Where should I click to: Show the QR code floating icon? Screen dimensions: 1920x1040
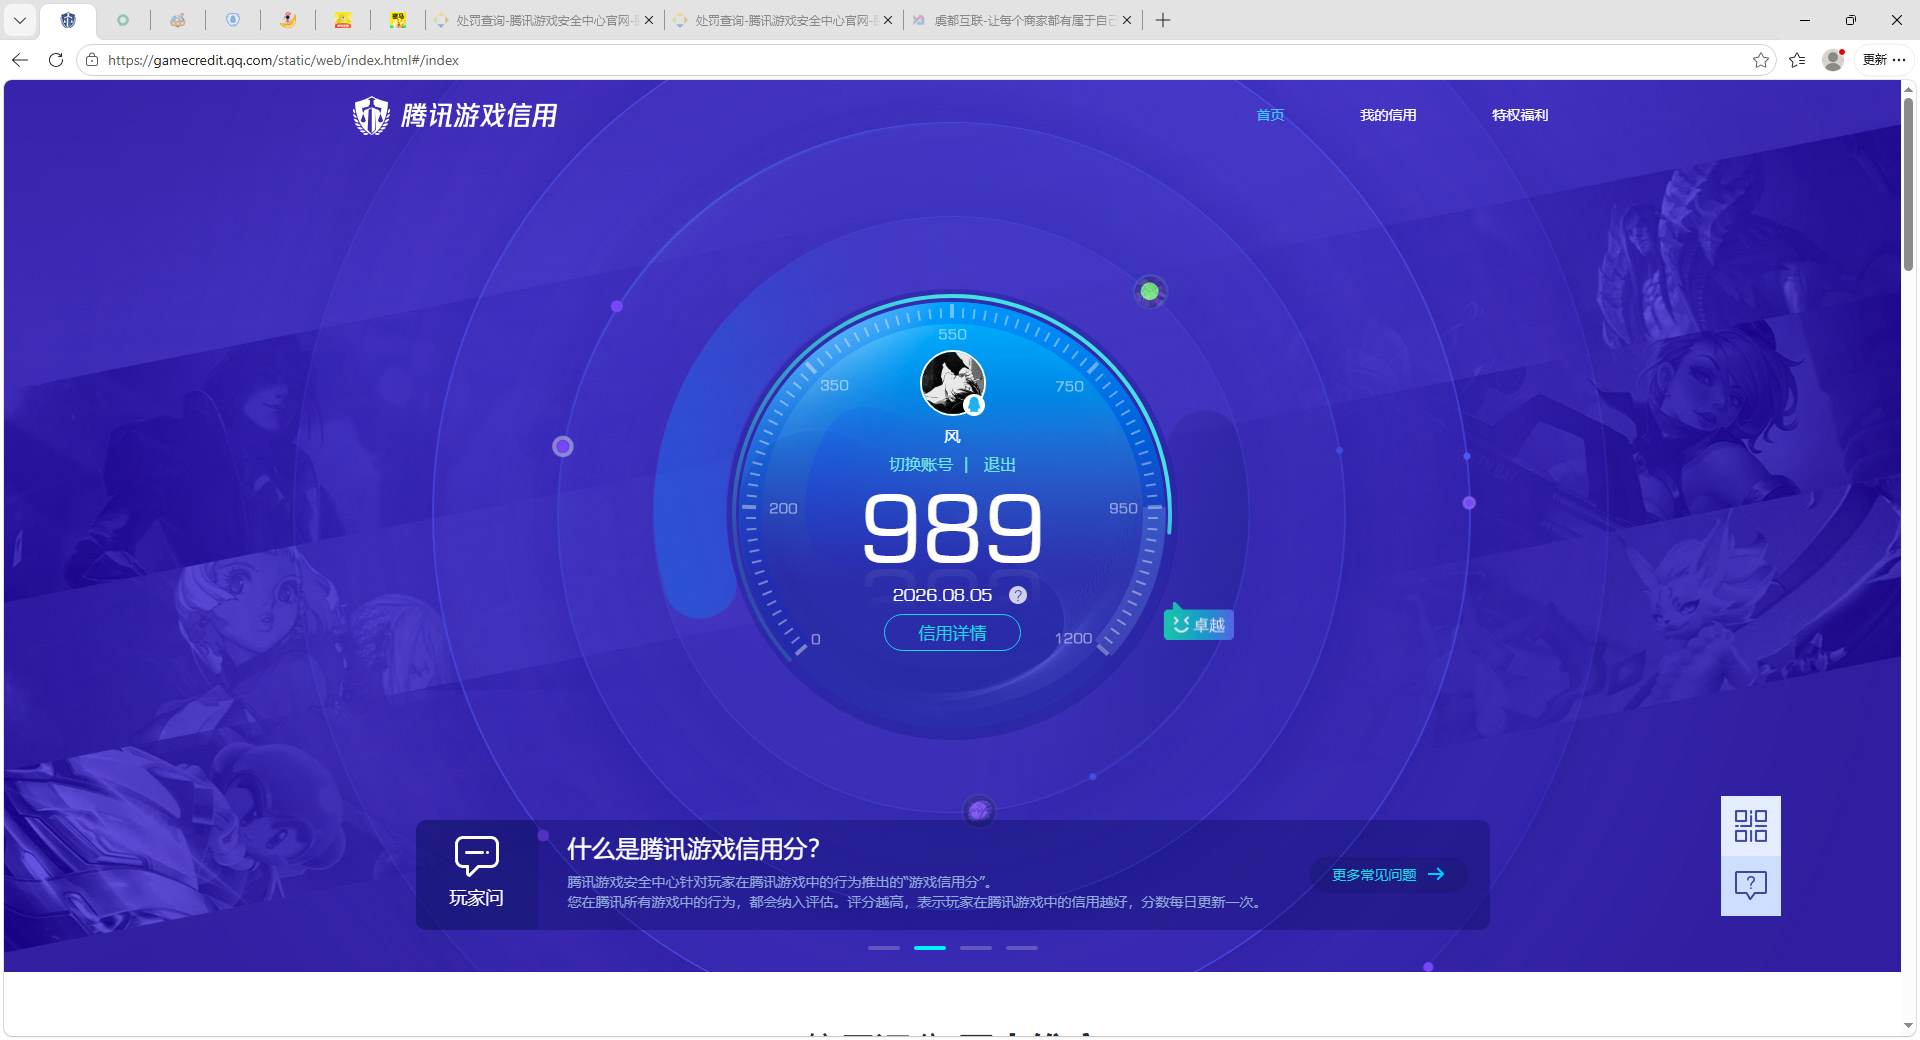tap(1751, 826)
